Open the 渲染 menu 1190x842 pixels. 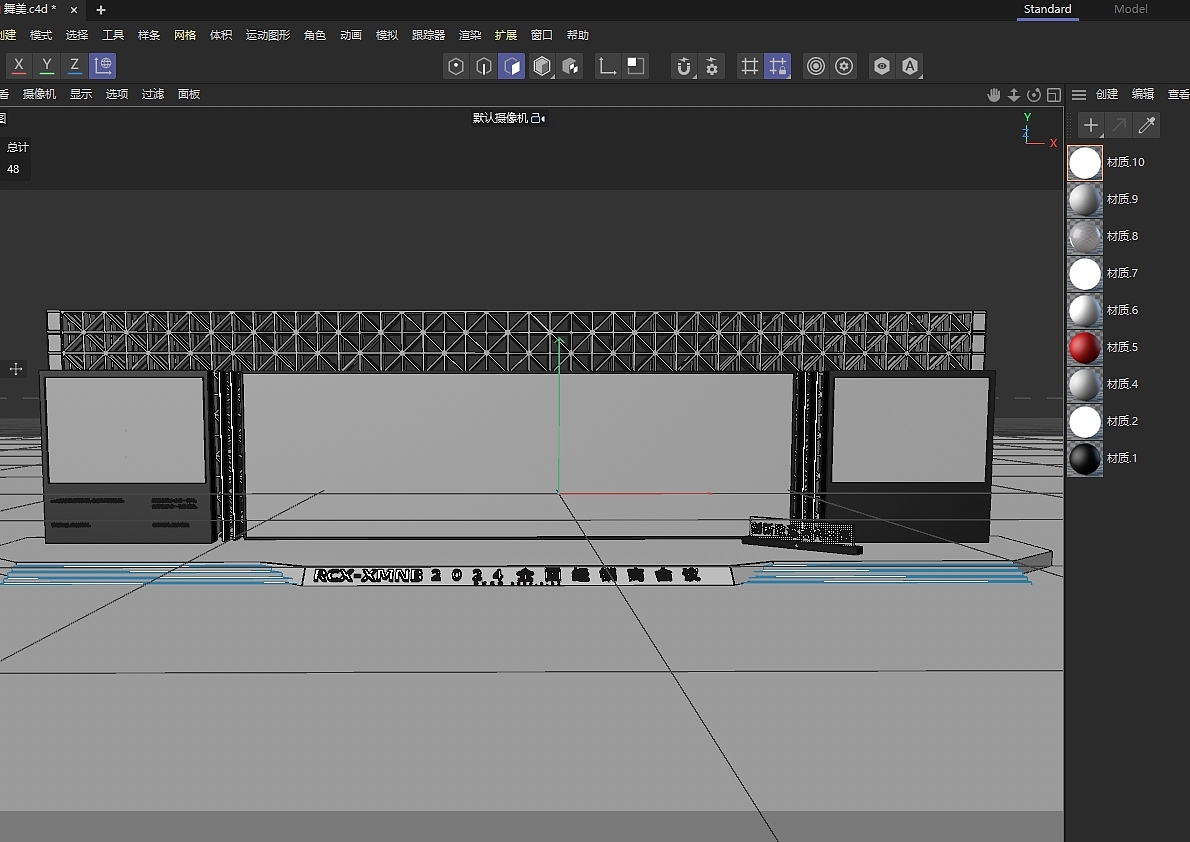[x=469, y=35]
